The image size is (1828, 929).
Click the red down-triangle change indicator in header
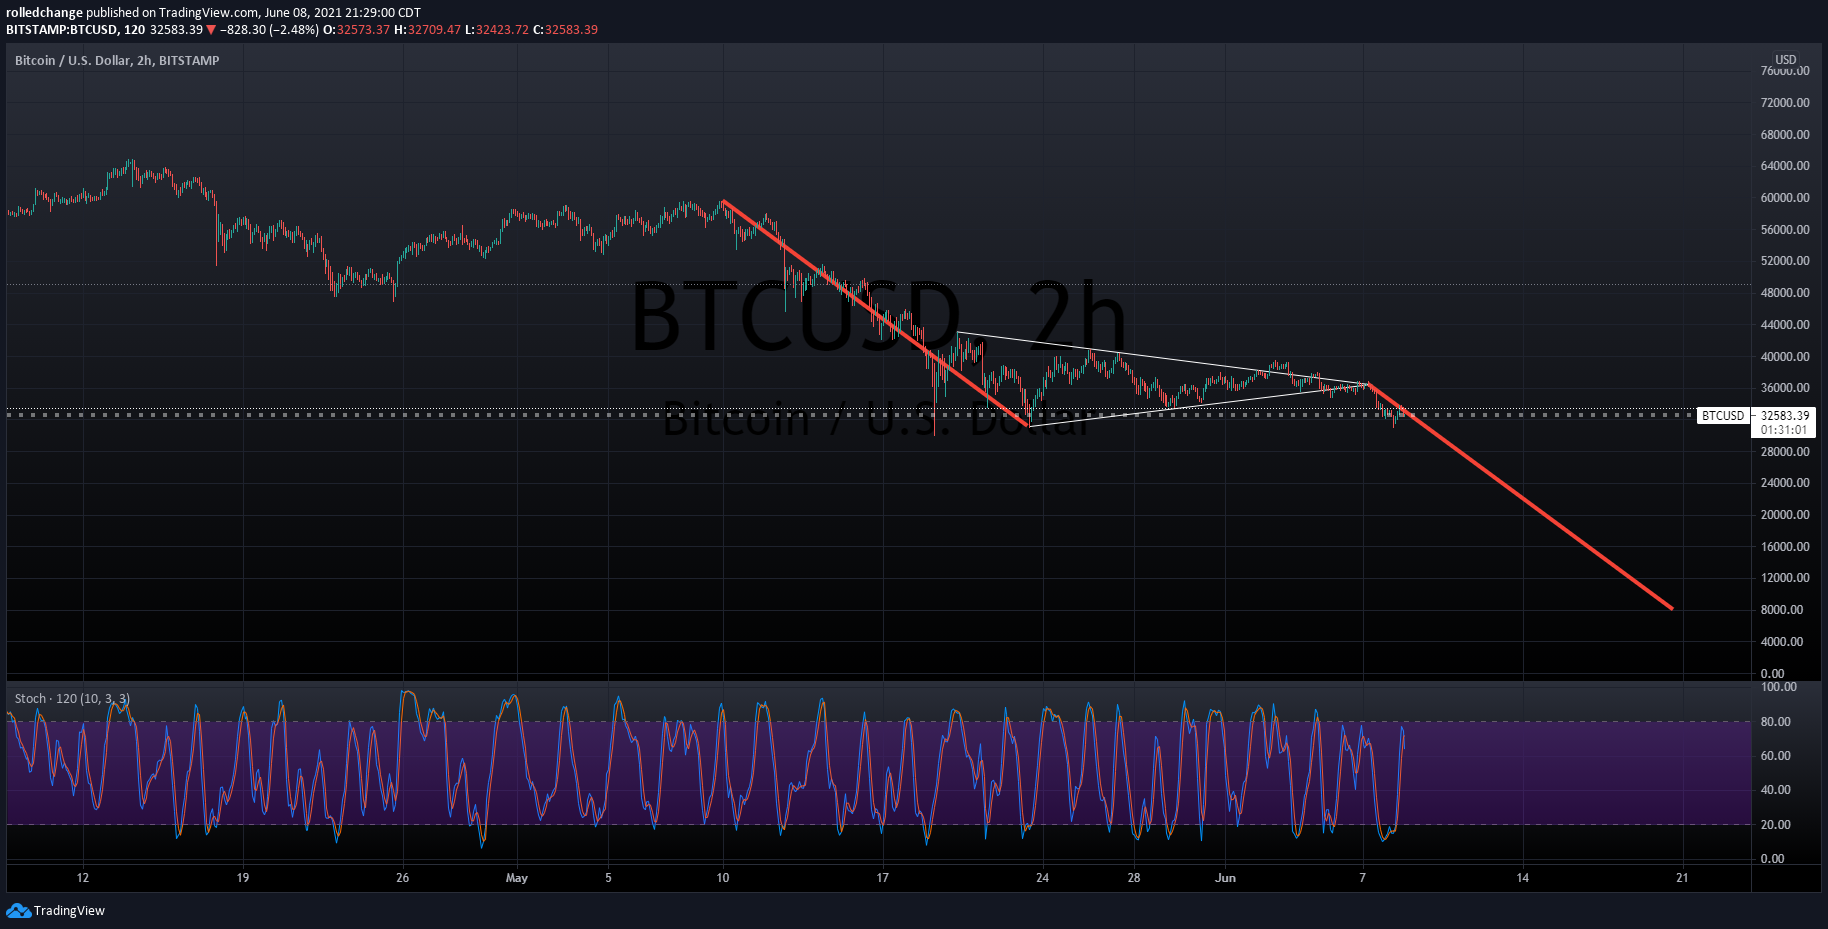[x=211, y=30]
